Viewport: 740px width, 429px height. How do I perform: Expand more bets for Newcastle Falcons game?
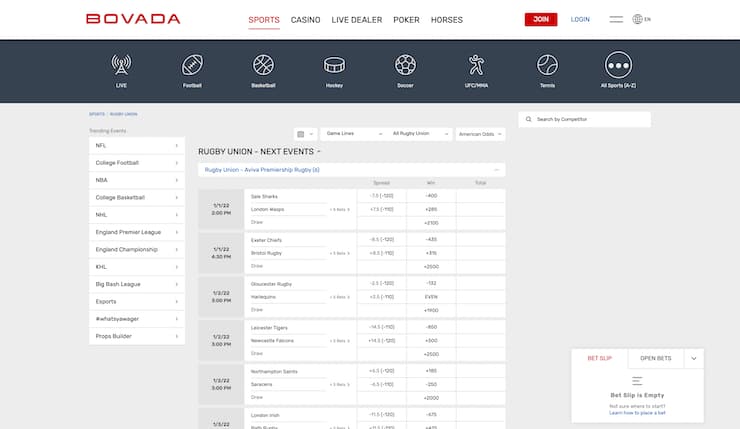[340, 341]
